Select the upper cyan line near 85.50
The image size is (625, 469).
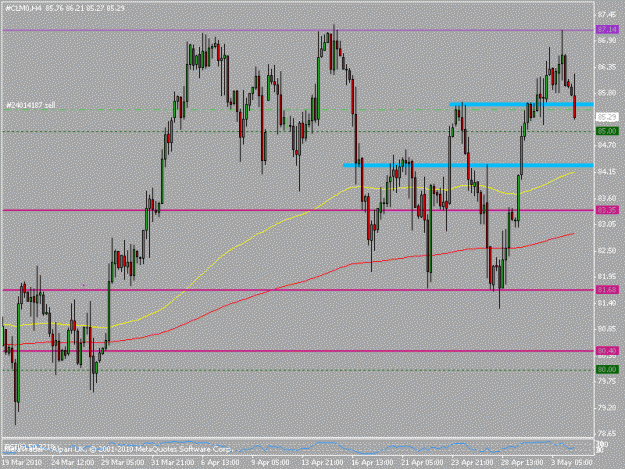521,104
